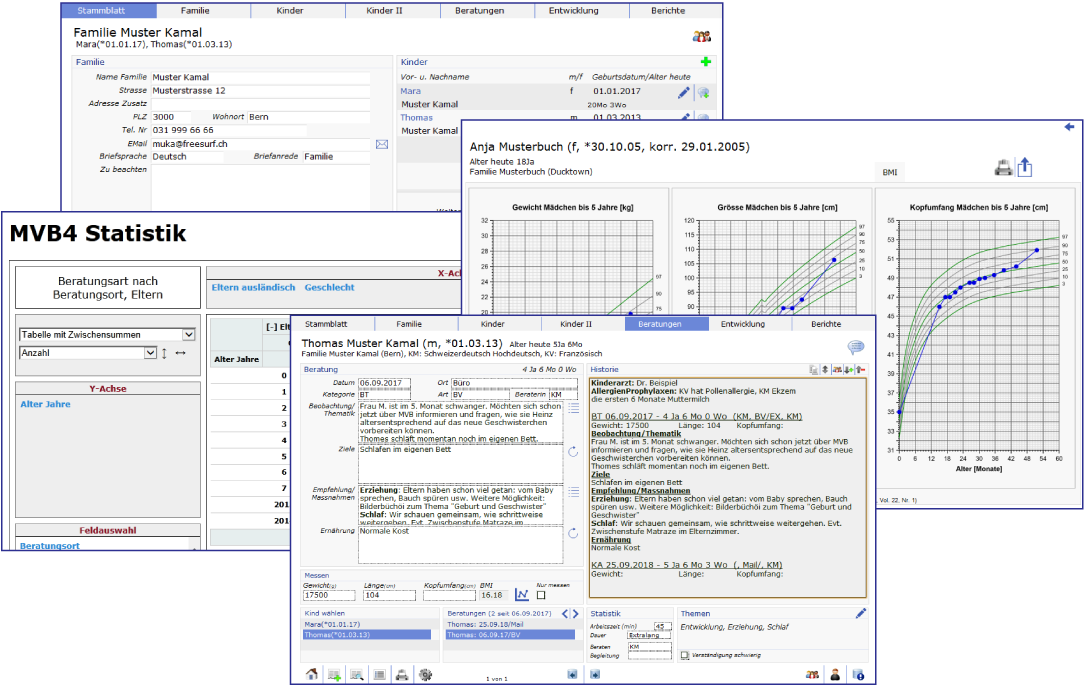This screenshot has width=1085, height=687.
Task: Select the Entwicklung tab in the Beratungen window
Action: [742, 324]
